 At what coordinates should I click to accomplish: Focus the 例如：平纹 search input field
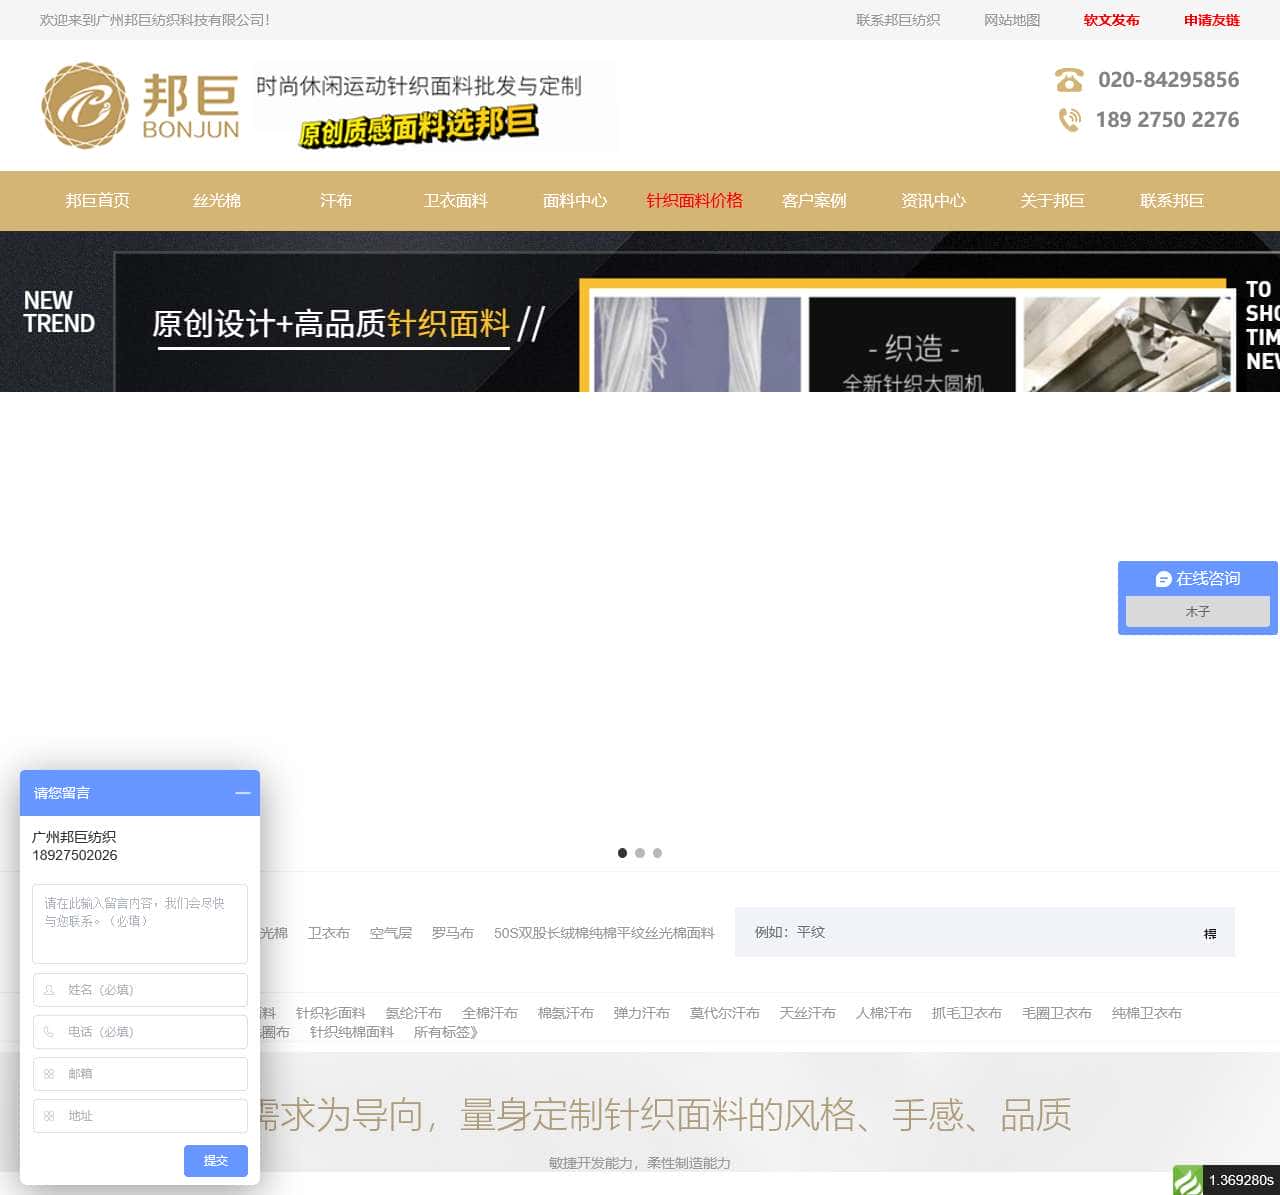pos(960,932)
